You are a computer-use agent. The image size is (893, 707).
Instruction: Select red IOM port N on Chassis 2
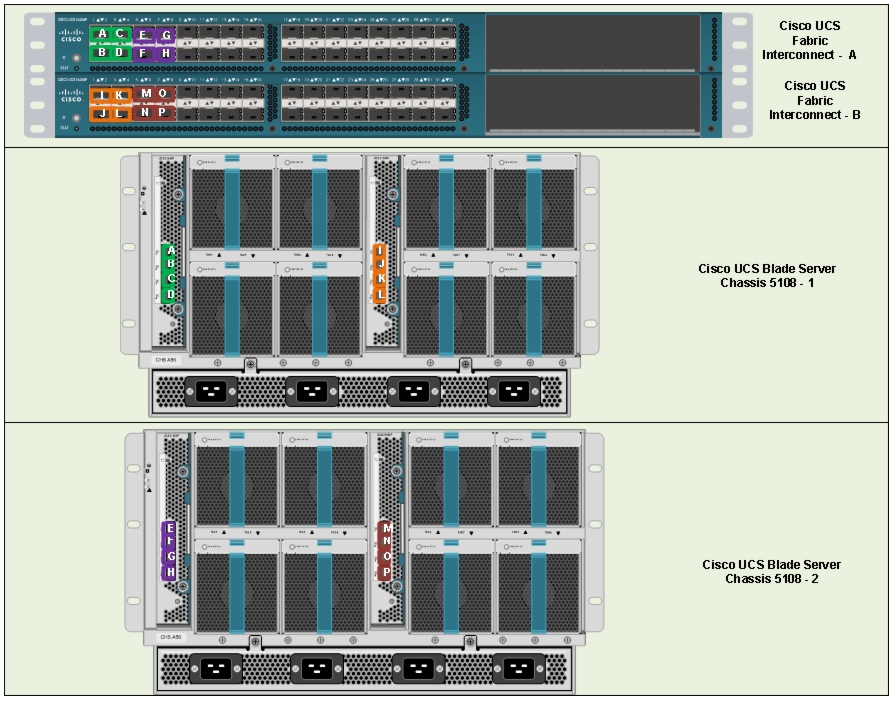pyautogui.click(x=386, y=541)
